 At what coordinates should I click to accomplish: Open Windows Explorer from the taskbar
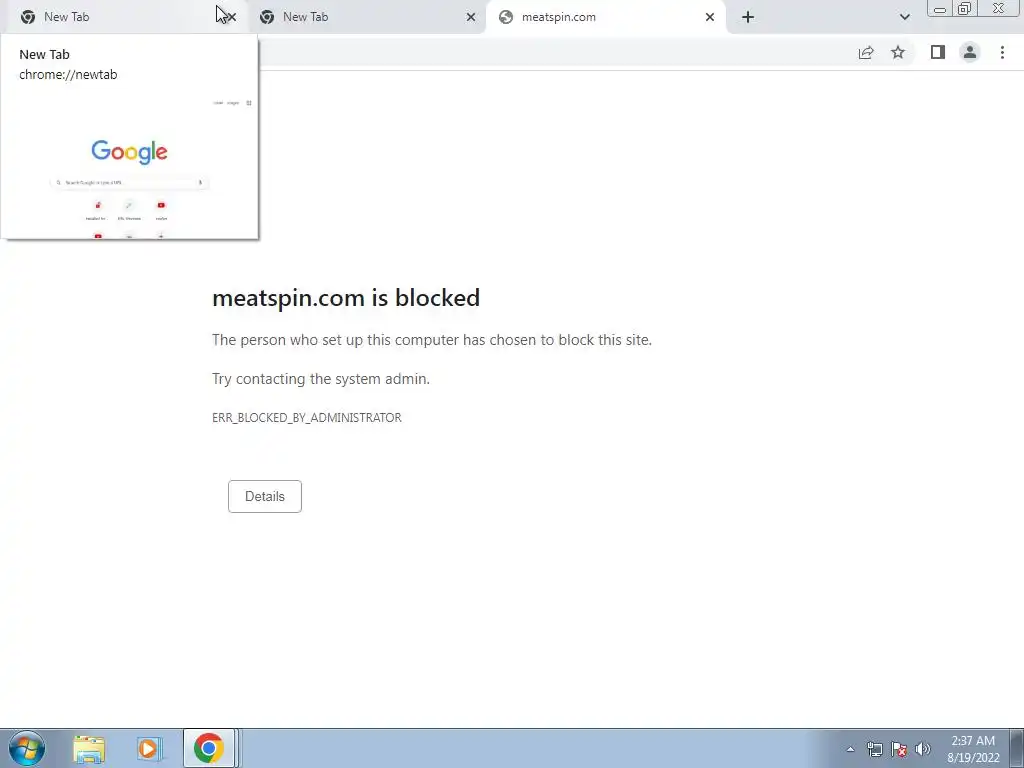(89, 748)
